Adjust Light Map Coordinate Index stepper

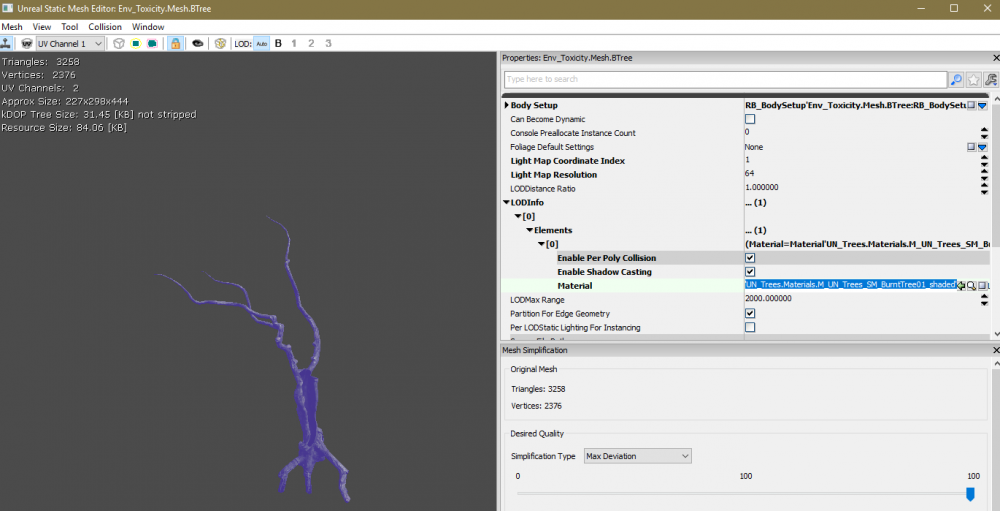[x=984, y=161]
